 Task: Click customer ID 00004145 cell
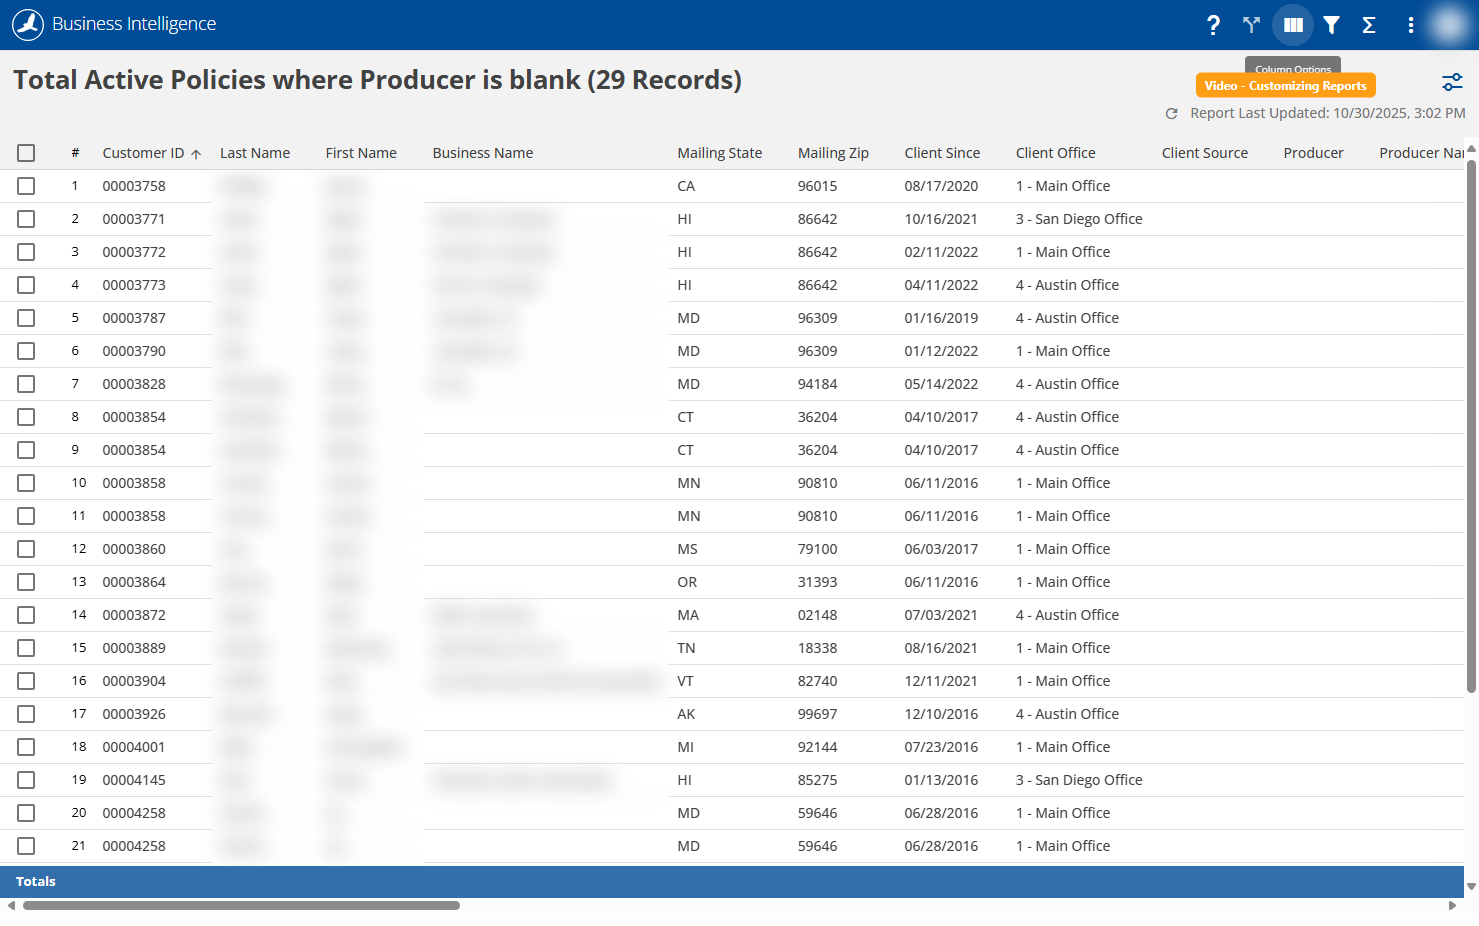(x=134, y=780)
